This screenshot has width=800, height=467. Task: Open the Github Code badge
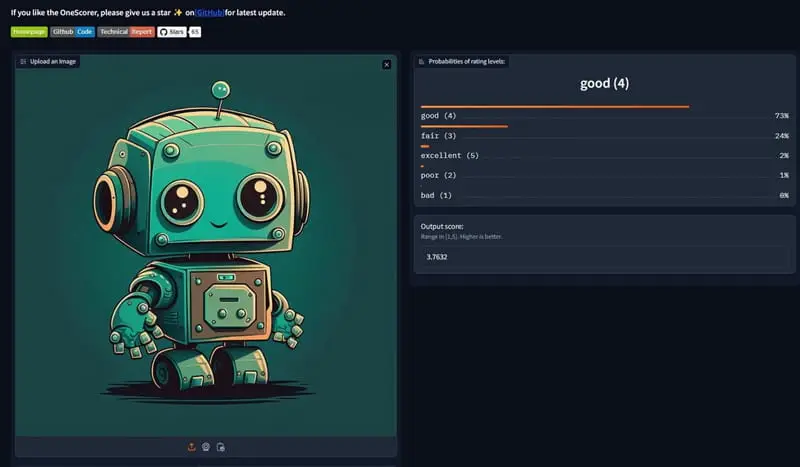(73, 32)
